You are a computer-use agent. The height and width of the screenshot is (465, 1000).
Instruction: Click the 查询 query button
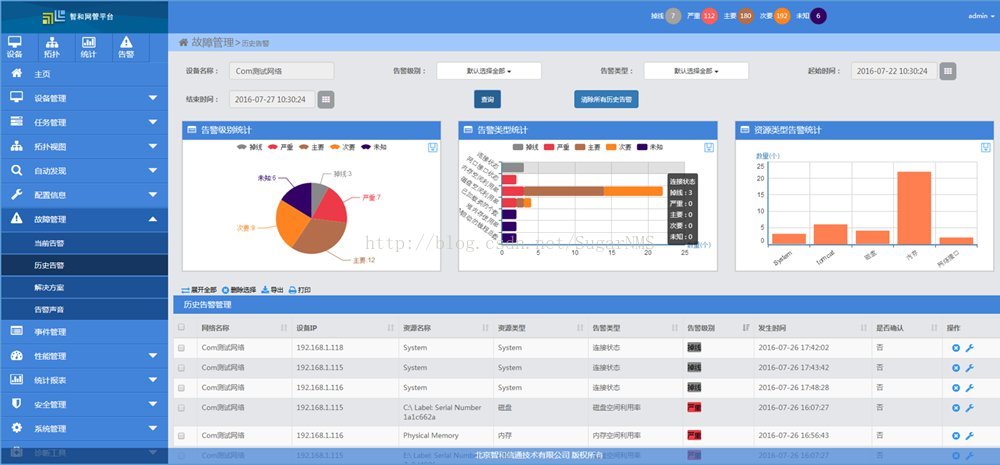tap(487, 100)
